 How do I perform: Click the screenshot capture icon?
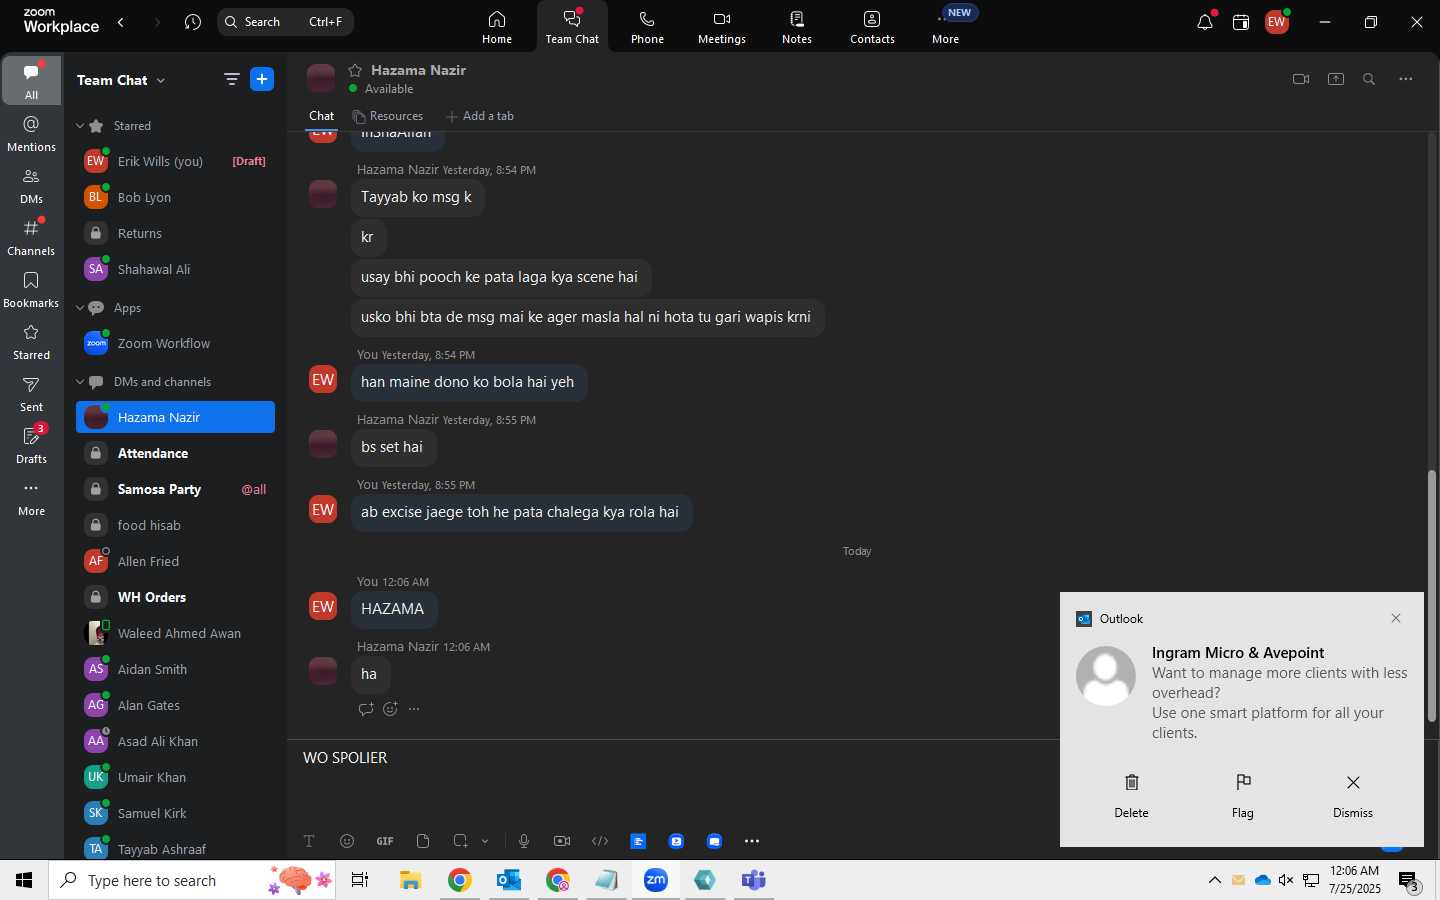point(460,841)
